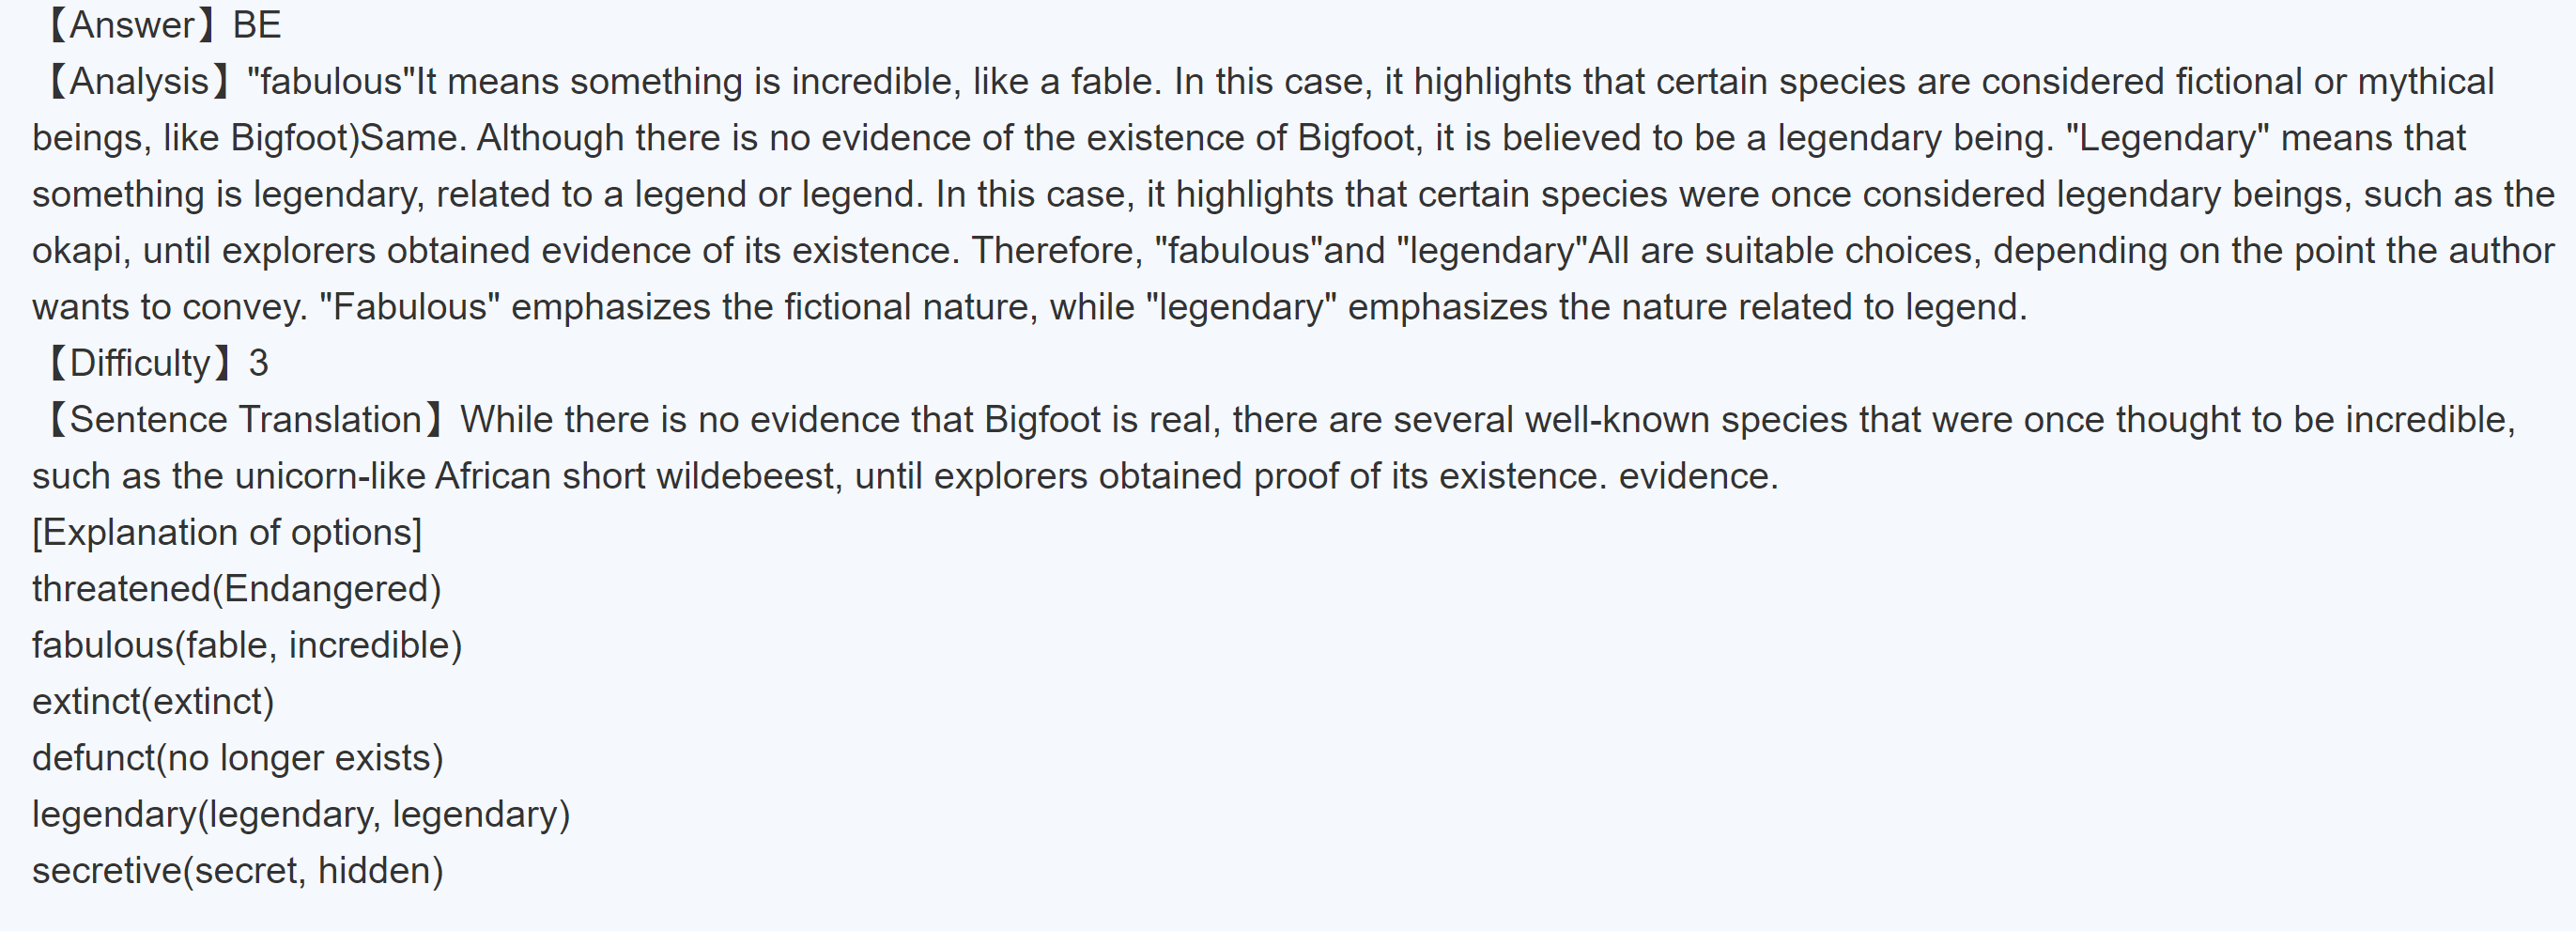Click the Analysis heading label
The image size is (2576, 931).
(139, 81)
